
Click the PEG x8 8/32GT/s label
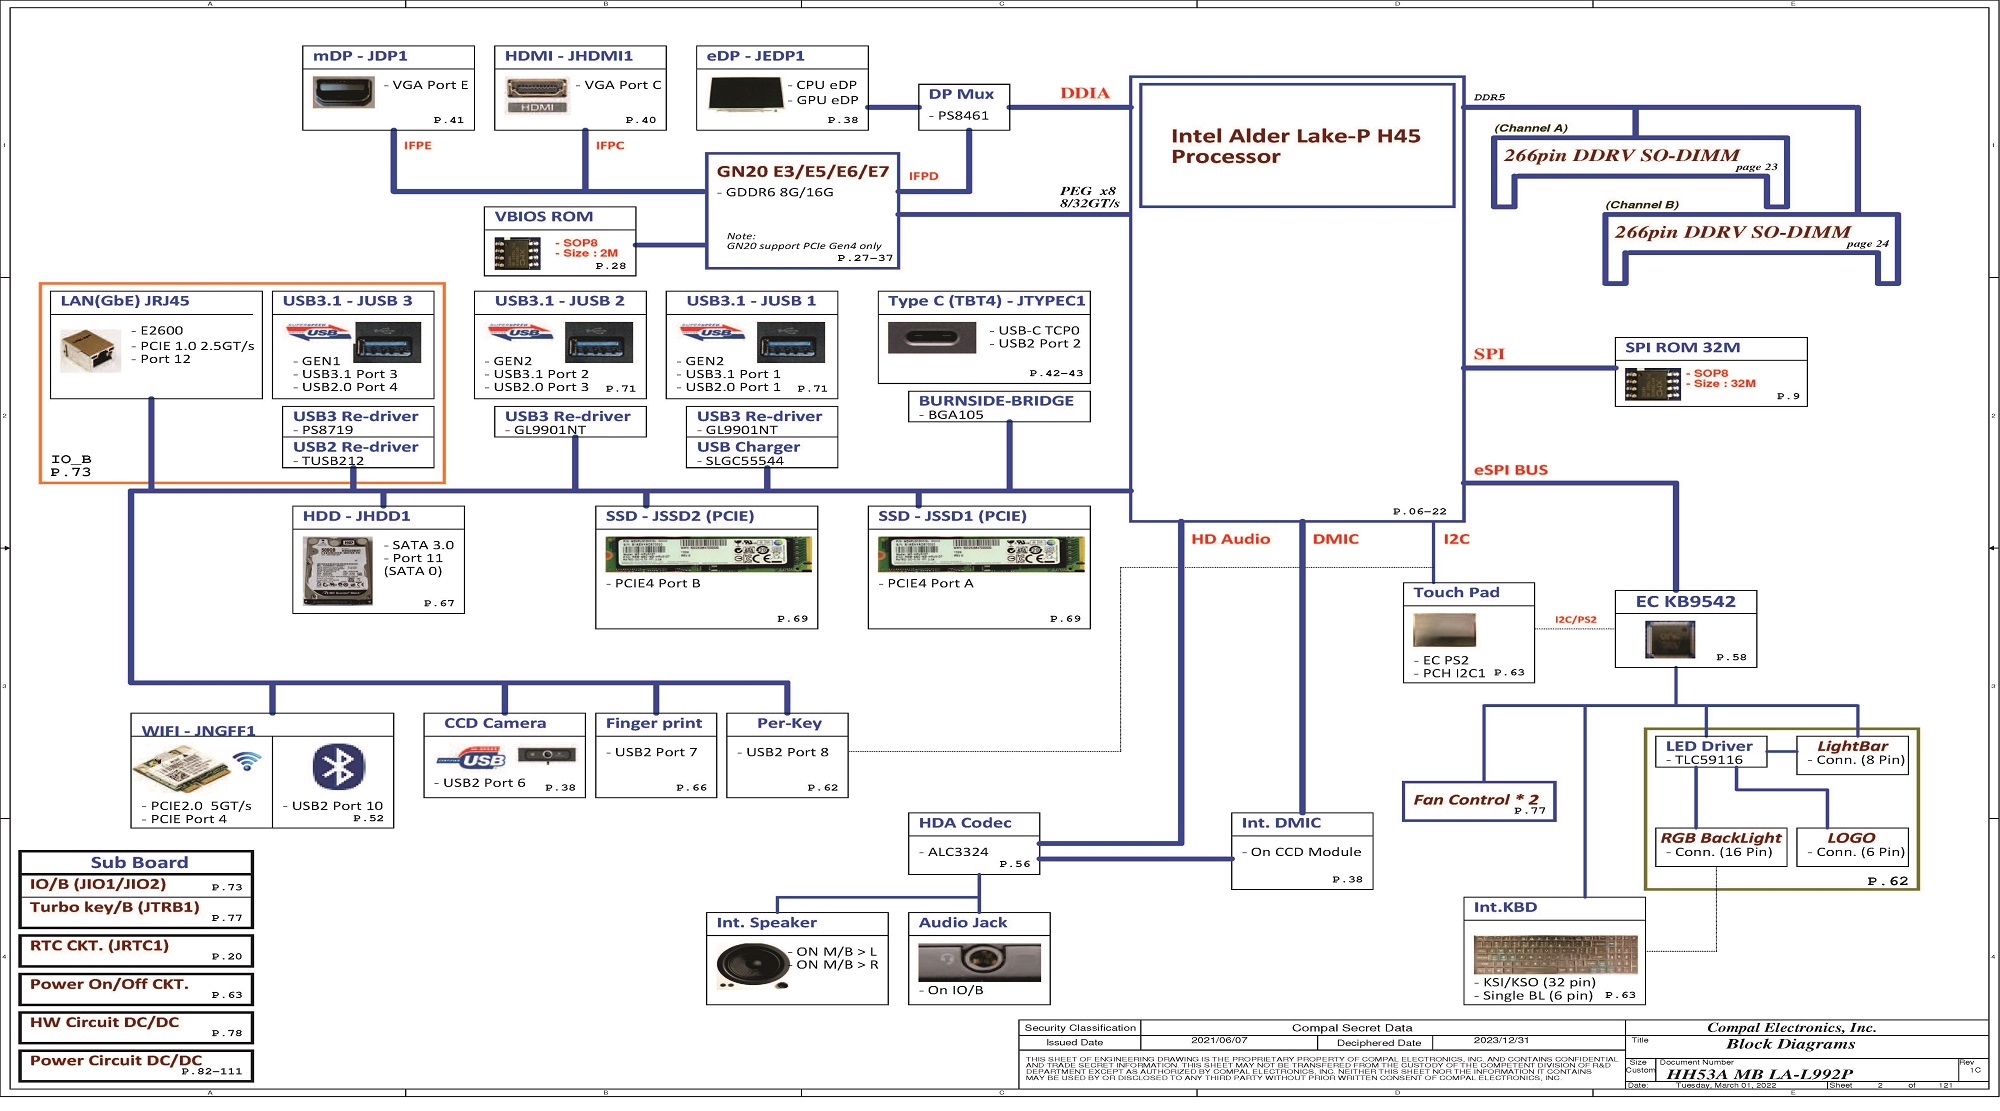click(x=1089, y=197)
